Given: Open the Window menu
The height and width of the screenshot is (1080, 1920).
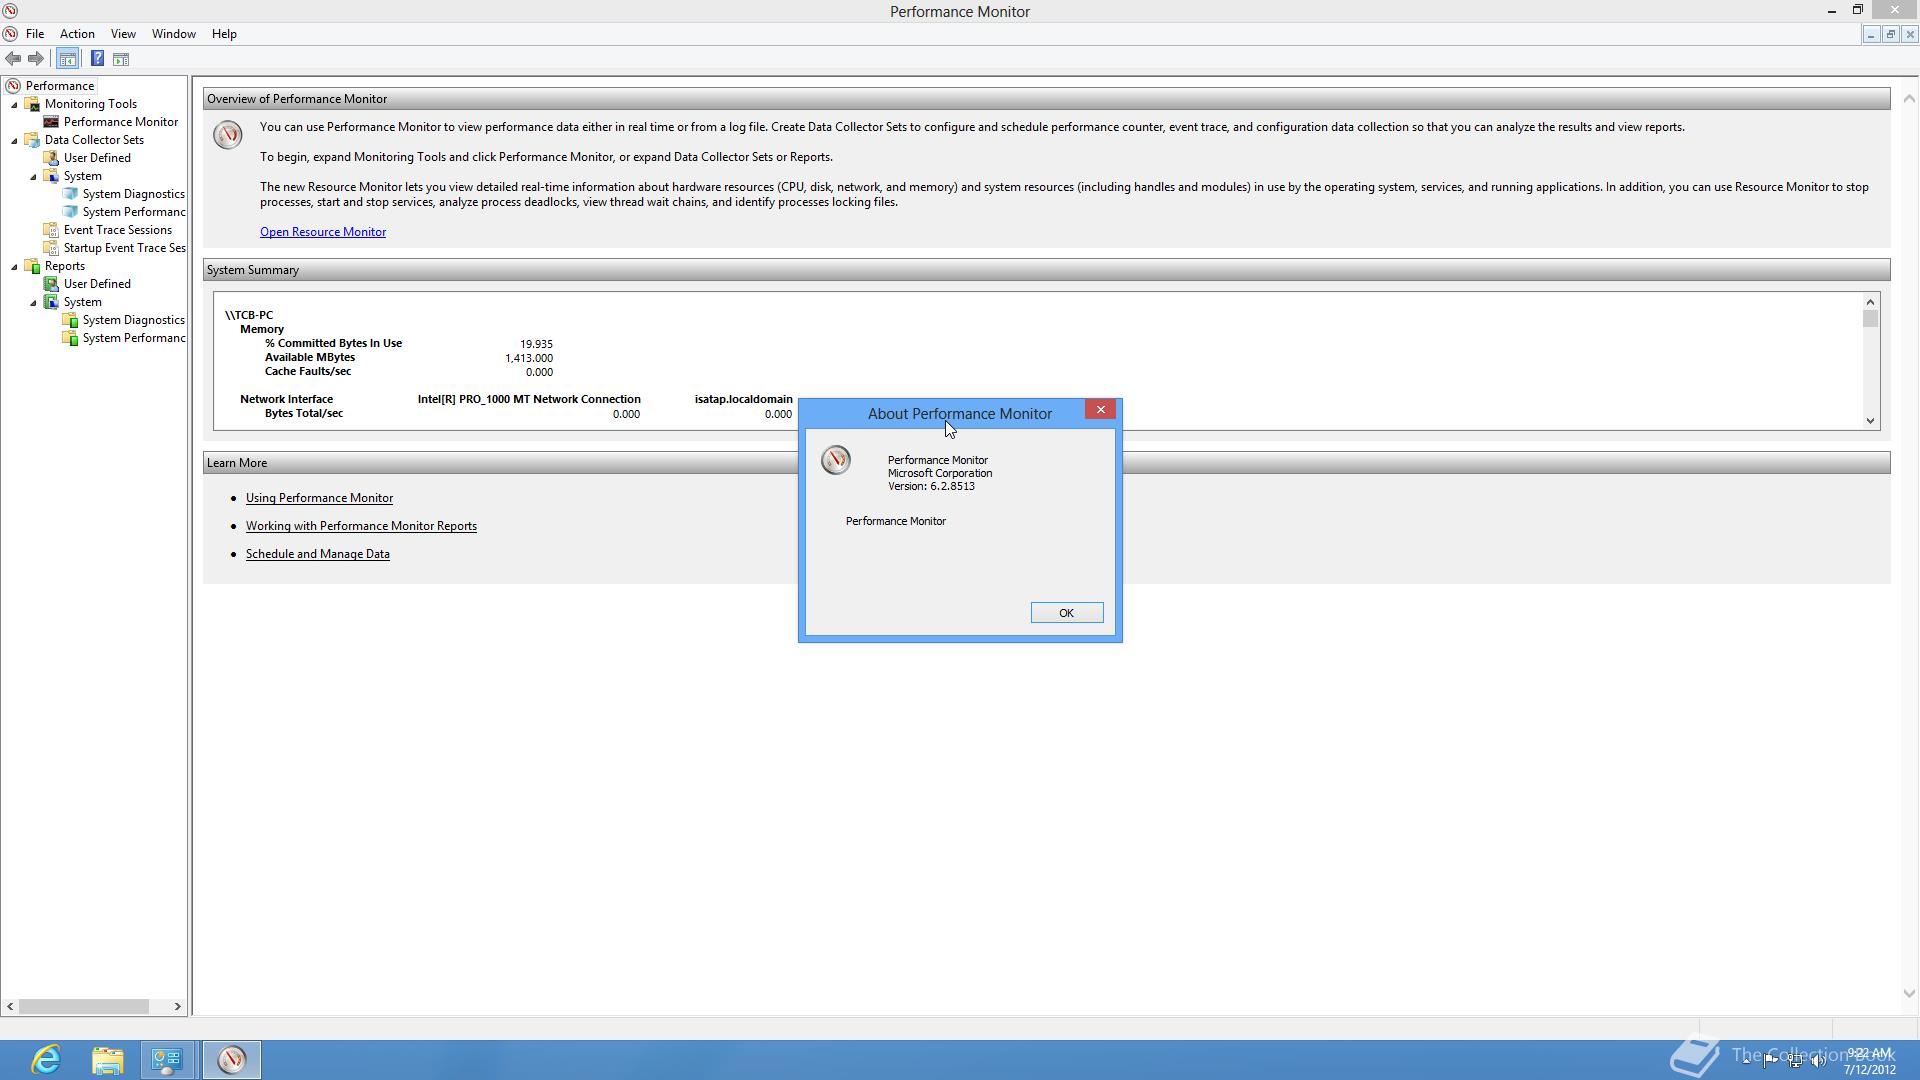Looking at the screenshot, I should pos(173,34).
